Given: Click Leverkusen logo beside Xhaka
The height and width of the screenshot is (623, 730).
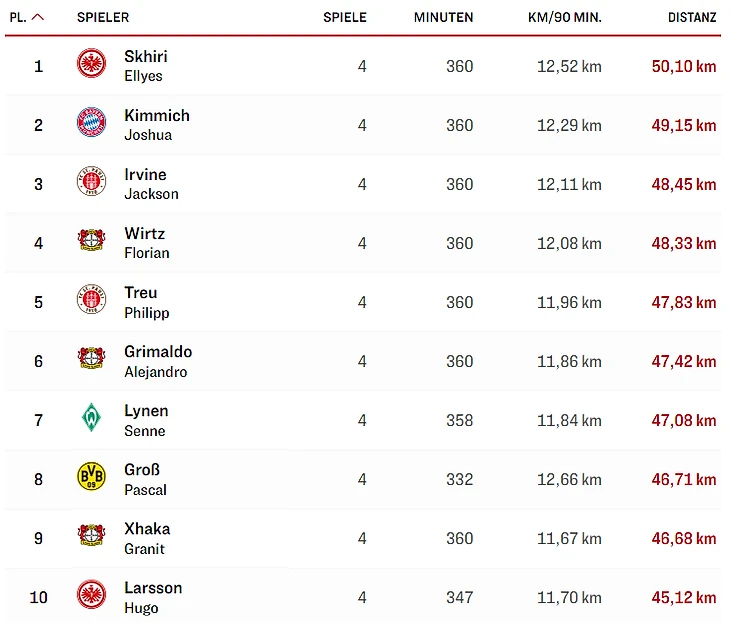Looking at the screenshot, I should (x=91, y=536).
